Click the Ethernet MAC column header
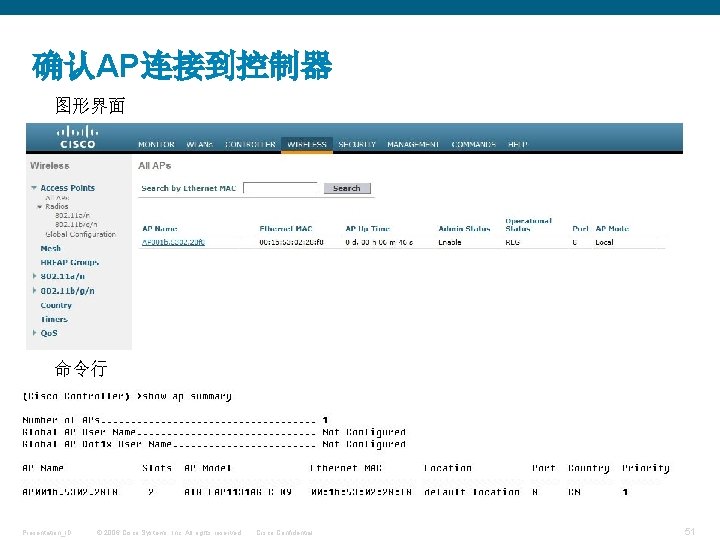Screen dimensions: 720x540 [x=286, y=229]
